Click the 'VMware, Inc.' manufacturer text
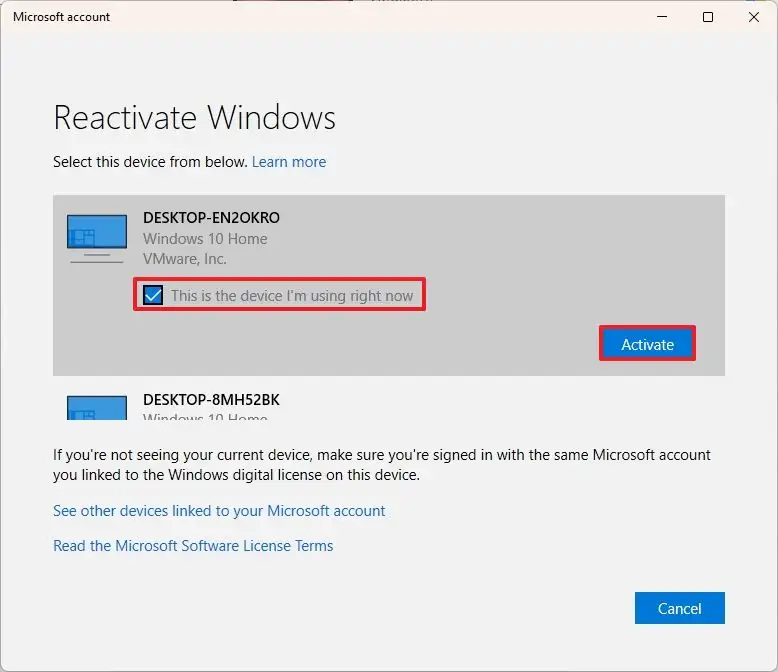The width and height of the screenshot is (778, 672). [185, 259]
